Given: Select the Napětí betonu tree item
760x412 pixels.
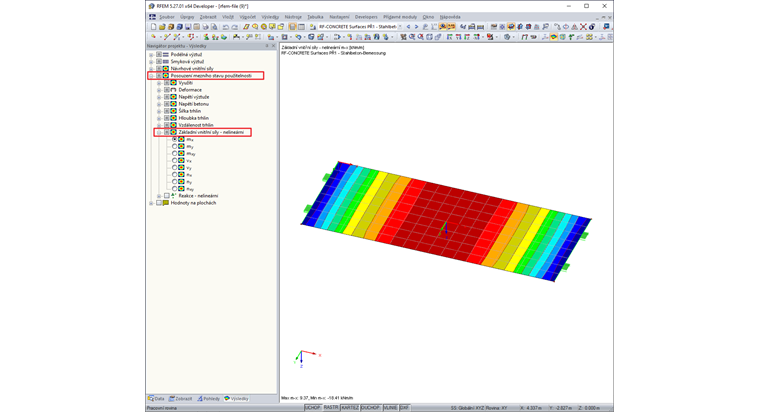Looking at the screenshot, I should click(193, 104).
